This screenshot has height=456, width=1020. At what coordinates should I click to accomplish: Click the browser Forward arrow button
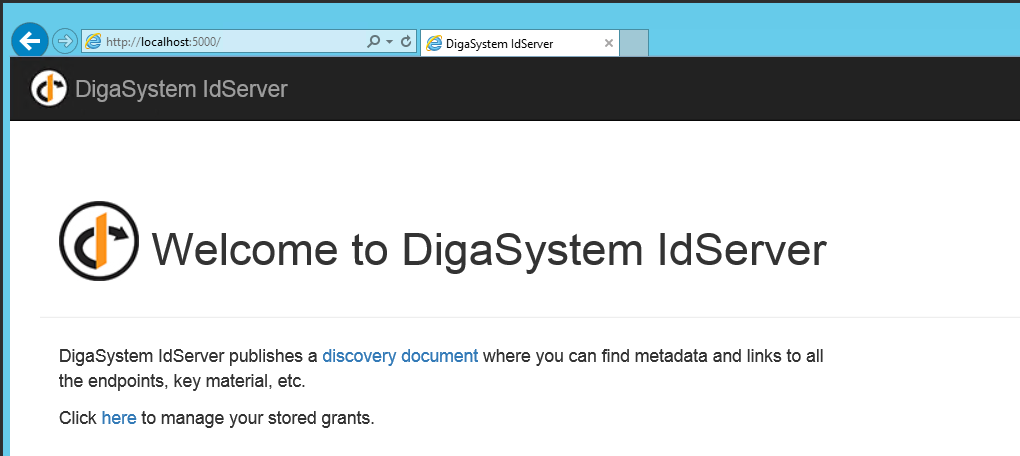point(64,41)
